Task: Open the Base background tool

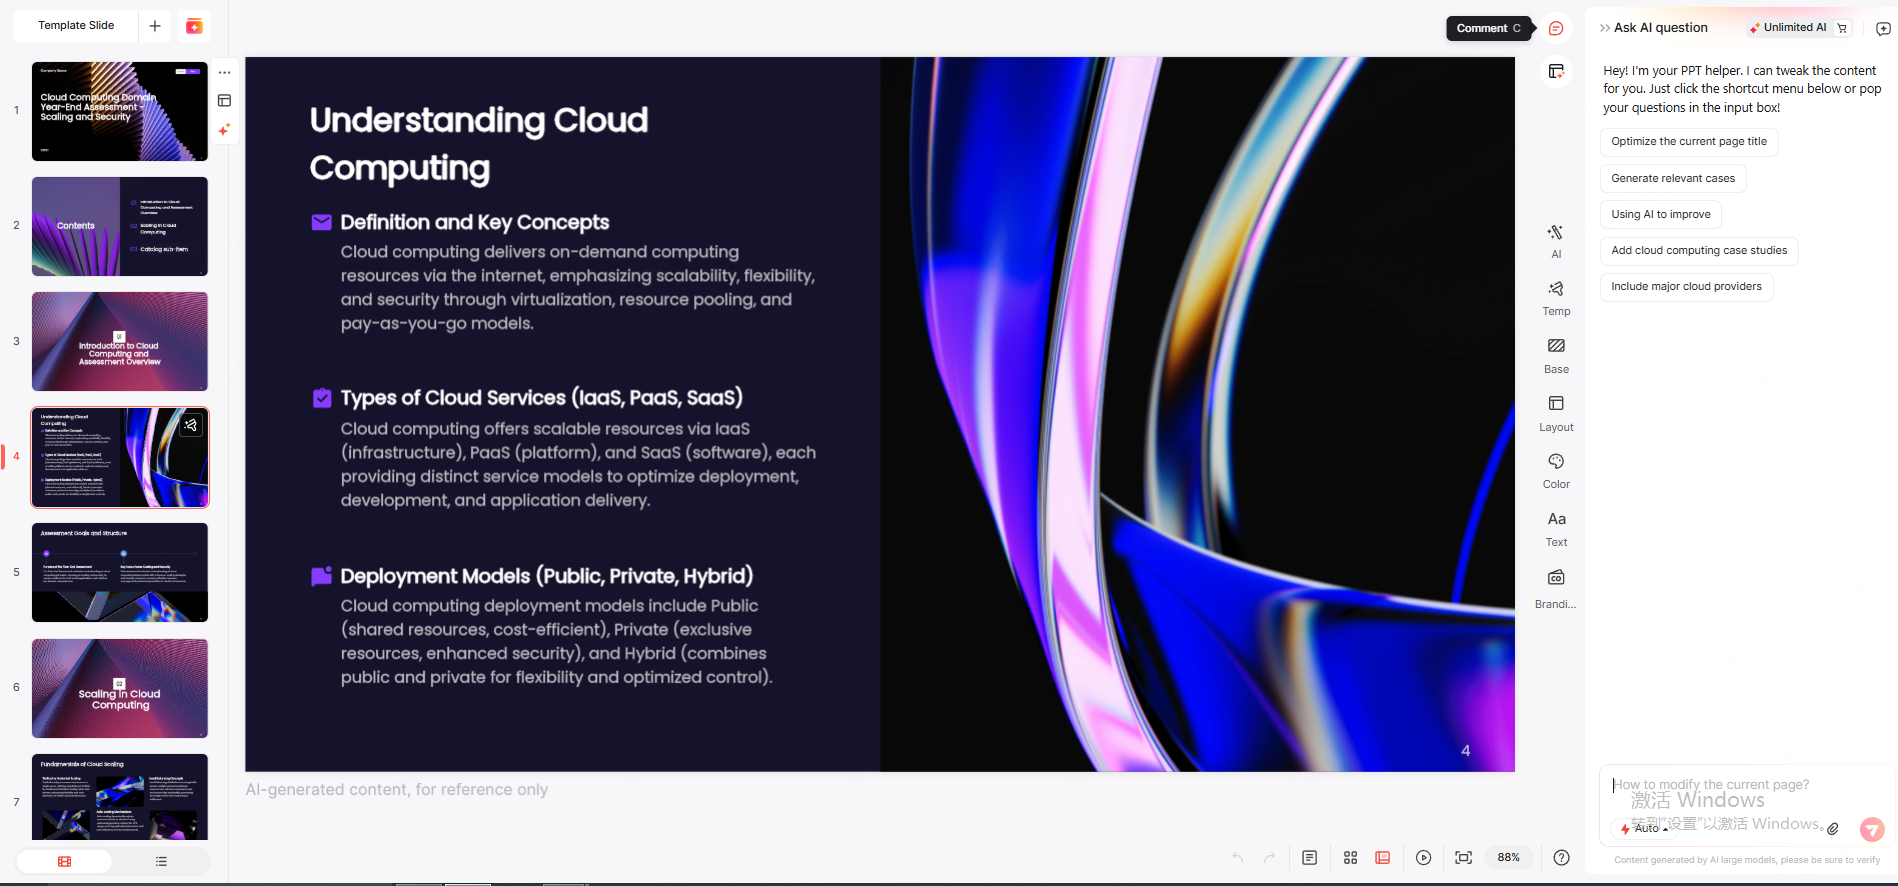Action: 1556,356
